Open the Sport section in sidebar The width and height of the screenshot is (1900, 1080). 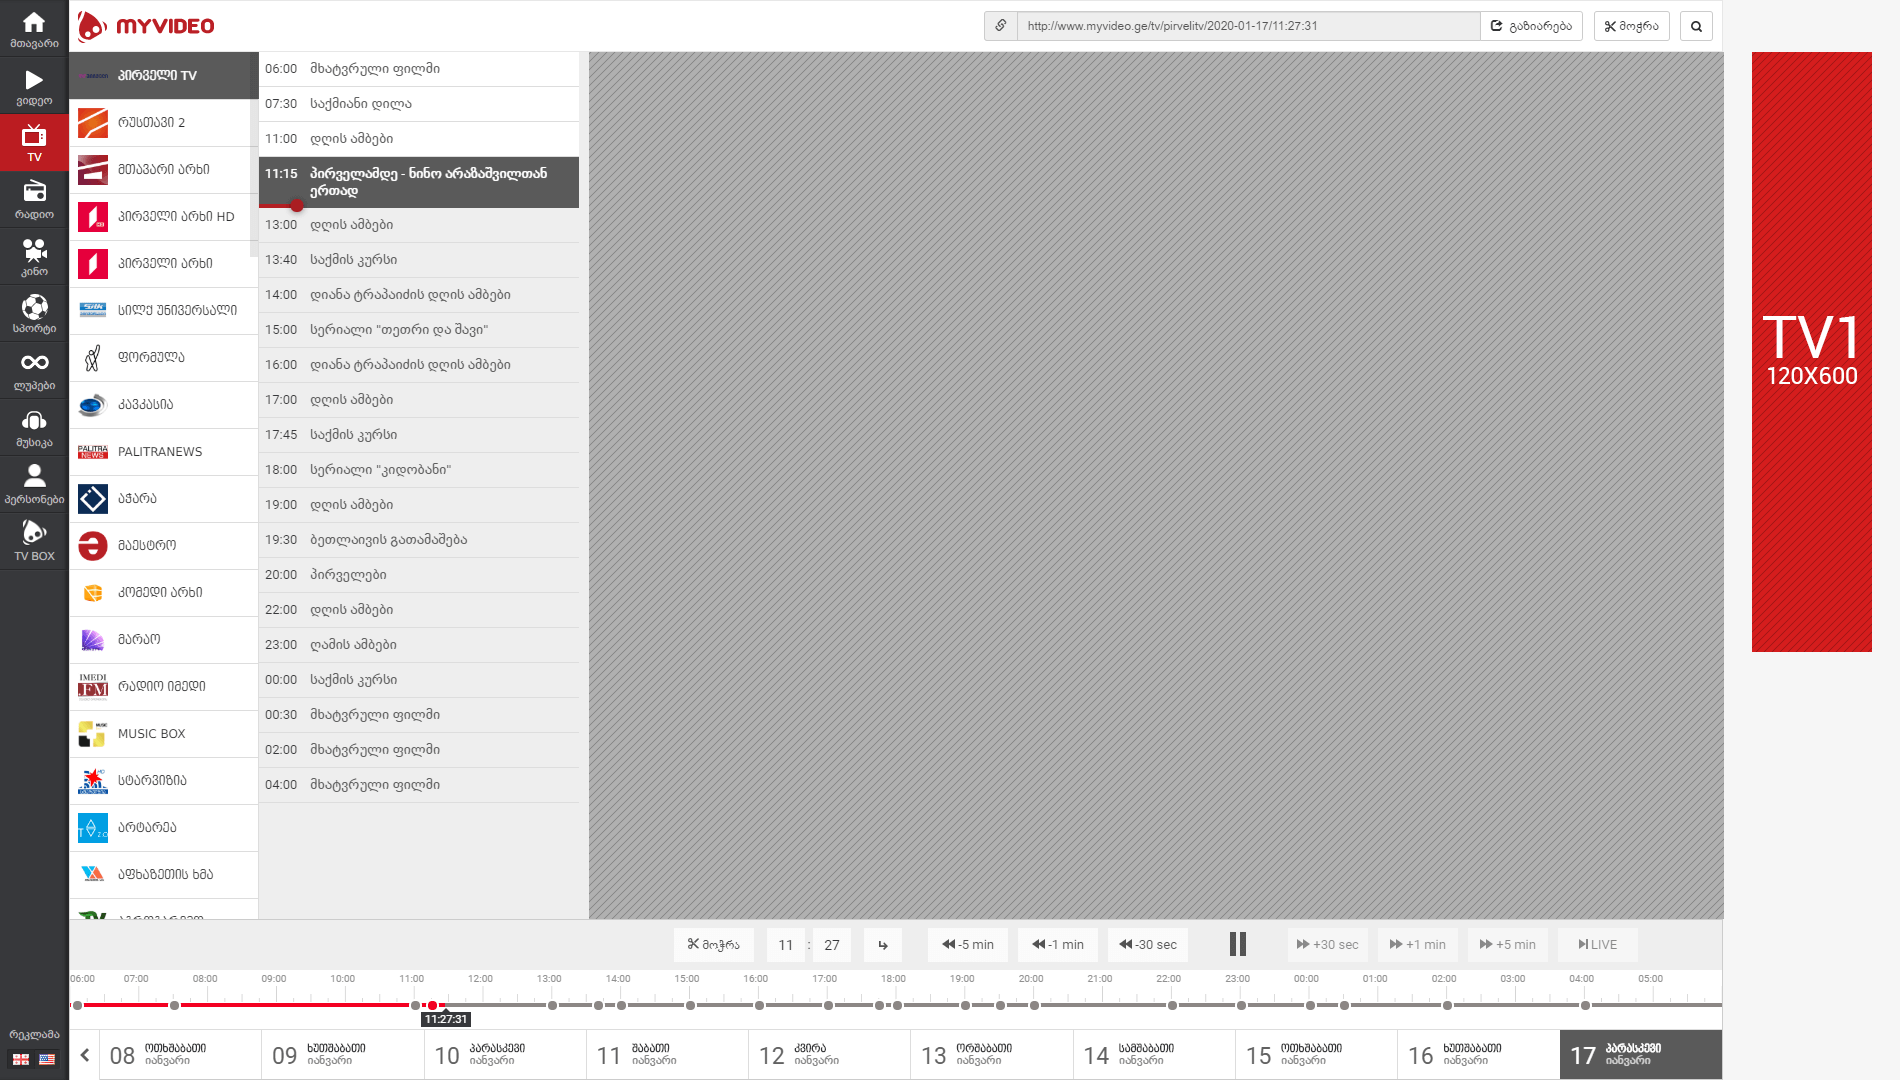[34, 314]
